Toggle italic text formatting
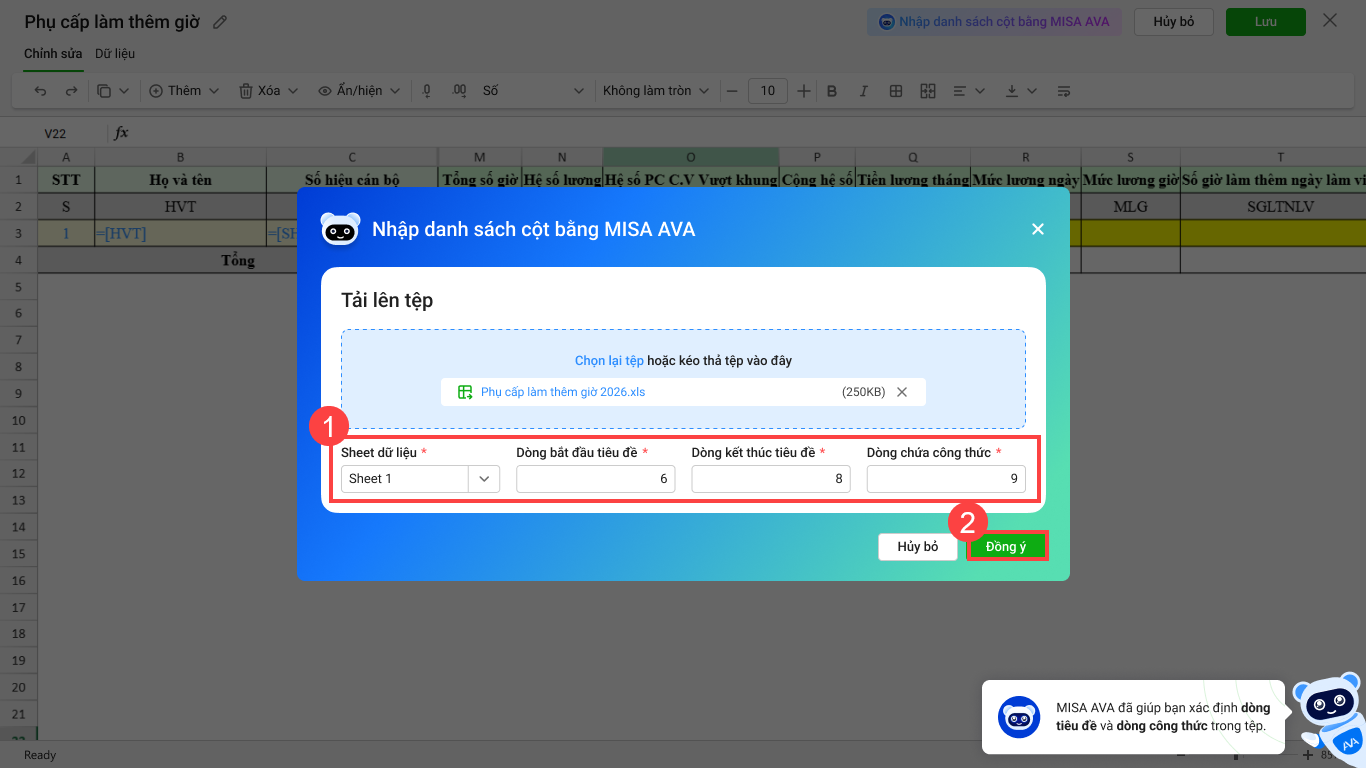This screenshot has width=1366, height=768. pos(864,91)
